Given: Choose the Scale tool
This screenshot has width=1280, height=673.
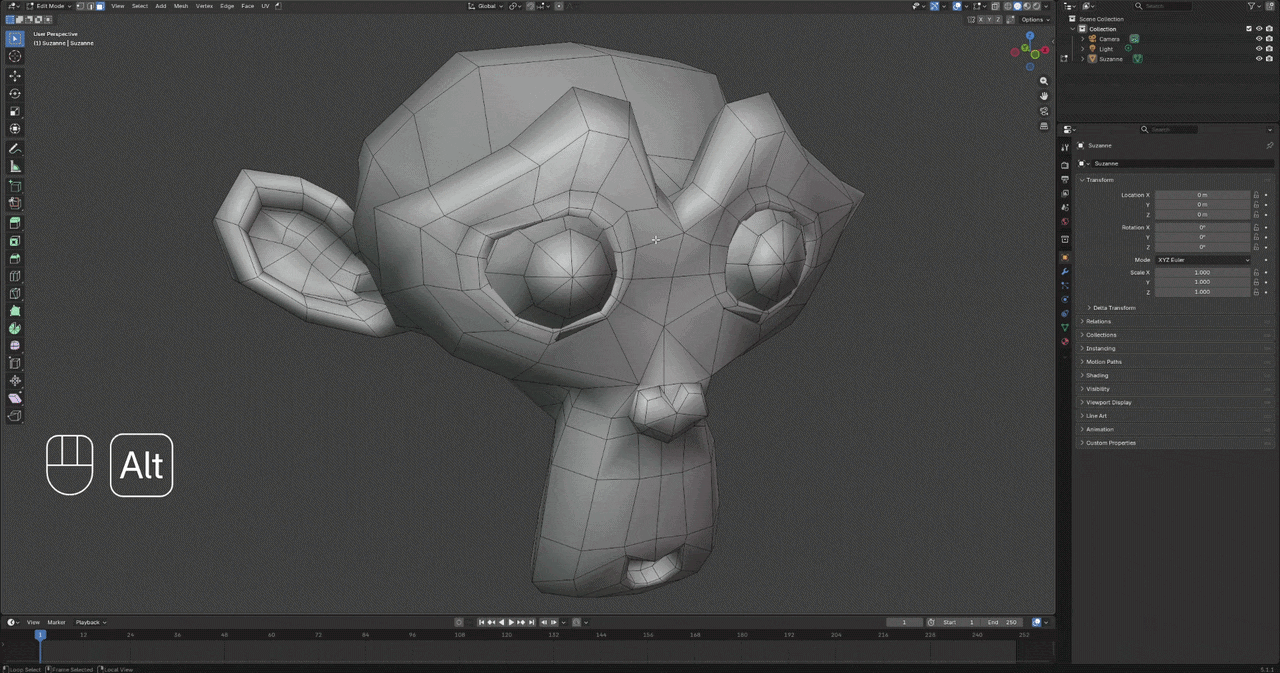Looking at the screenshot, I should pyautogui.click(x=15, y=111).
